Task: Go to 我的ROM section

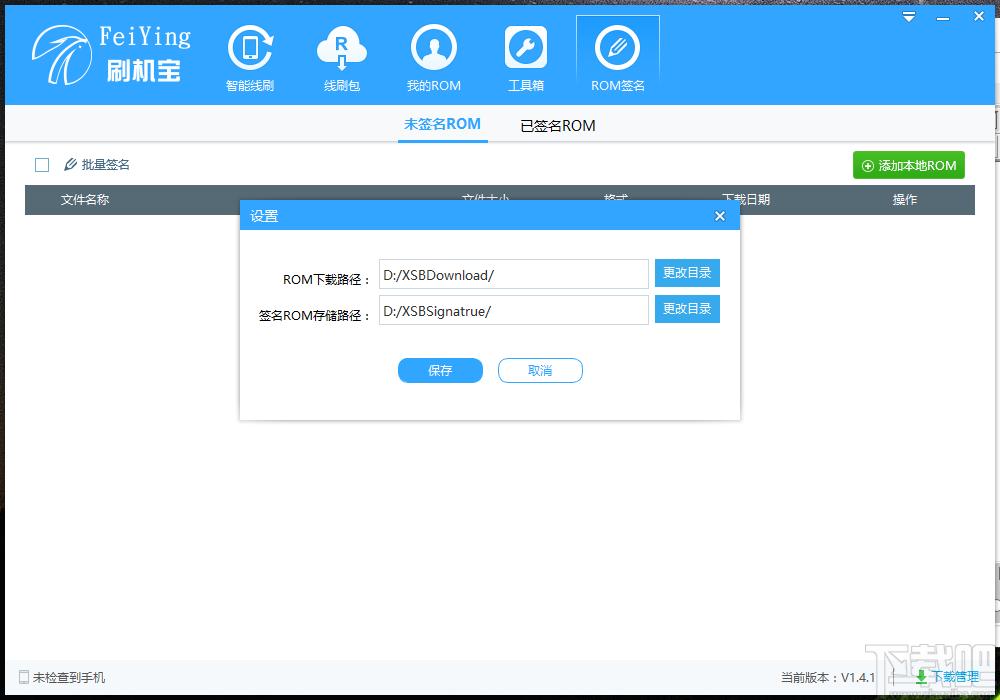Action: (434, 58)
